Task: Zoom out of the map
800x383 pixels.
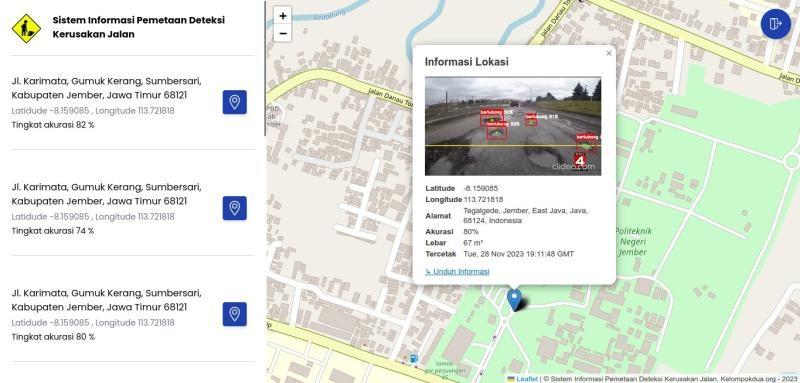Action: (x=283, y=34)
